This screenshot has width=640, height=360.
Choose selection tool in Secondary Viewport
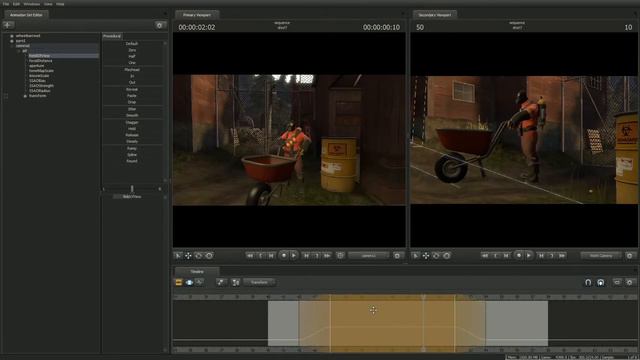click(x=416, y=256)
